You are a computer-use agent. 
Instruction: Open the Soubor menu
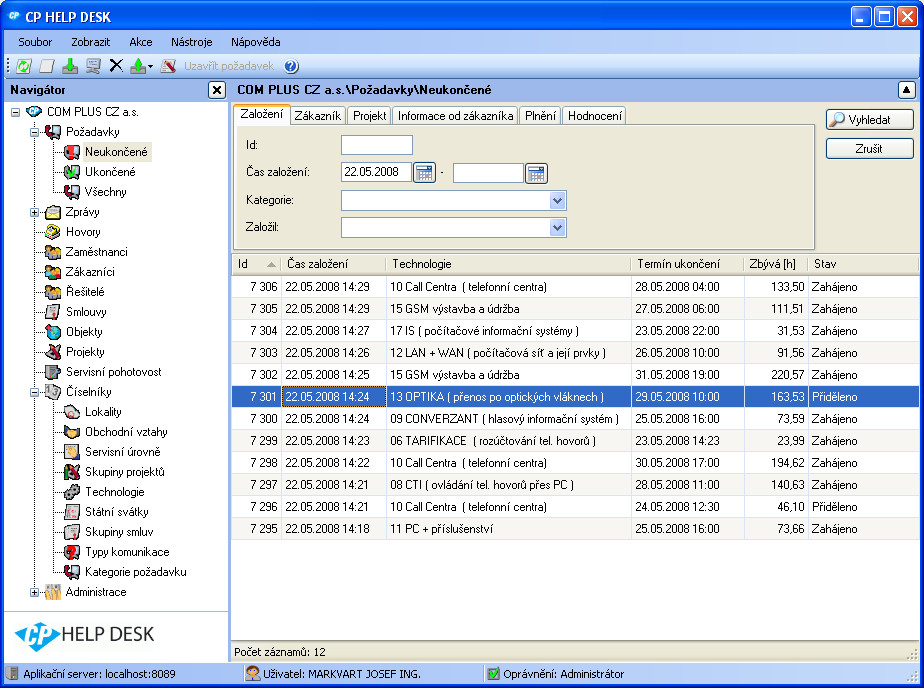[x=35, y=42]
